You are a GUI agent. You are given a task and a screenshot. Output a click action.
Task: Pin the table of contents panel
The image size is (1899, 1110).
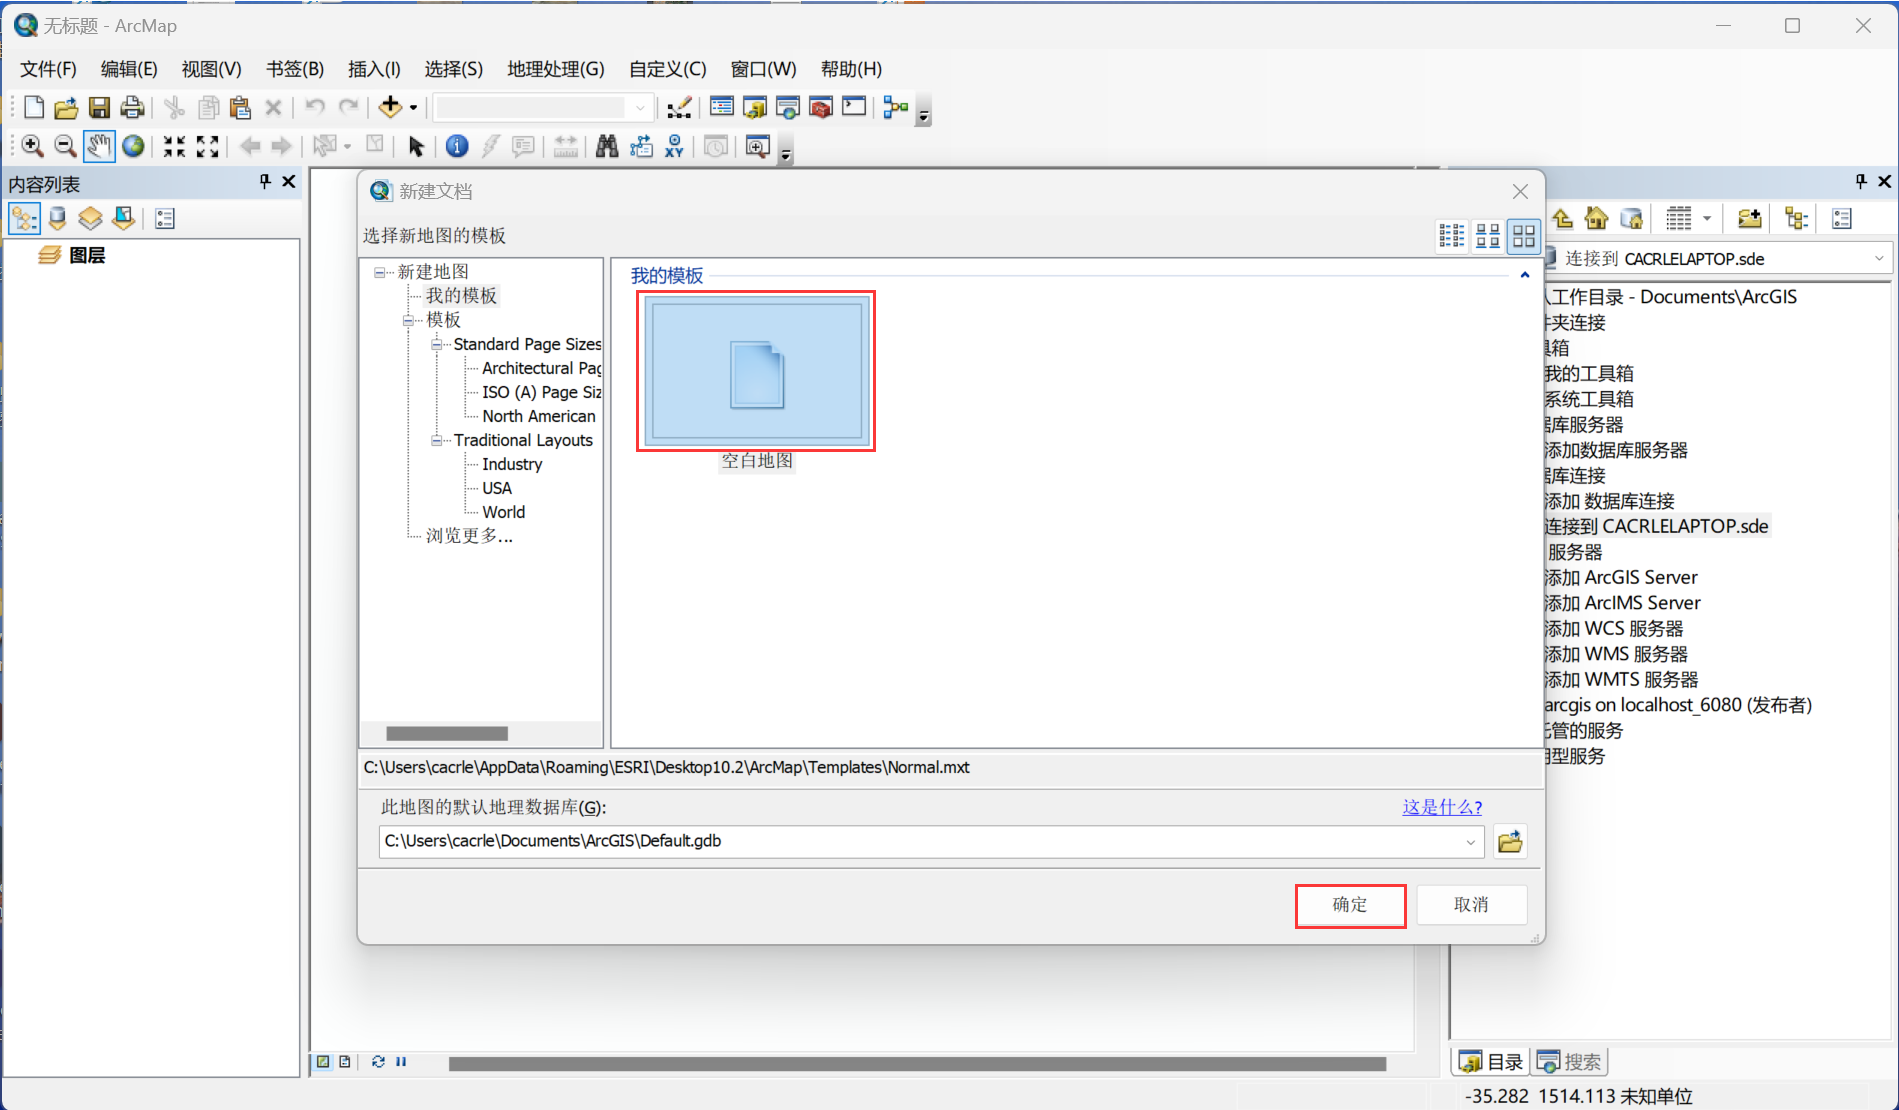tap(265, 181)
